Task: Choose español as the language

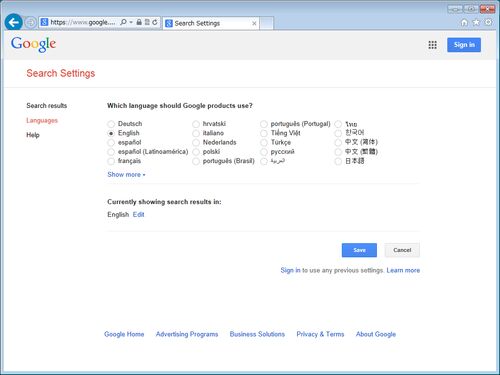Action: [x=111, y=143]
